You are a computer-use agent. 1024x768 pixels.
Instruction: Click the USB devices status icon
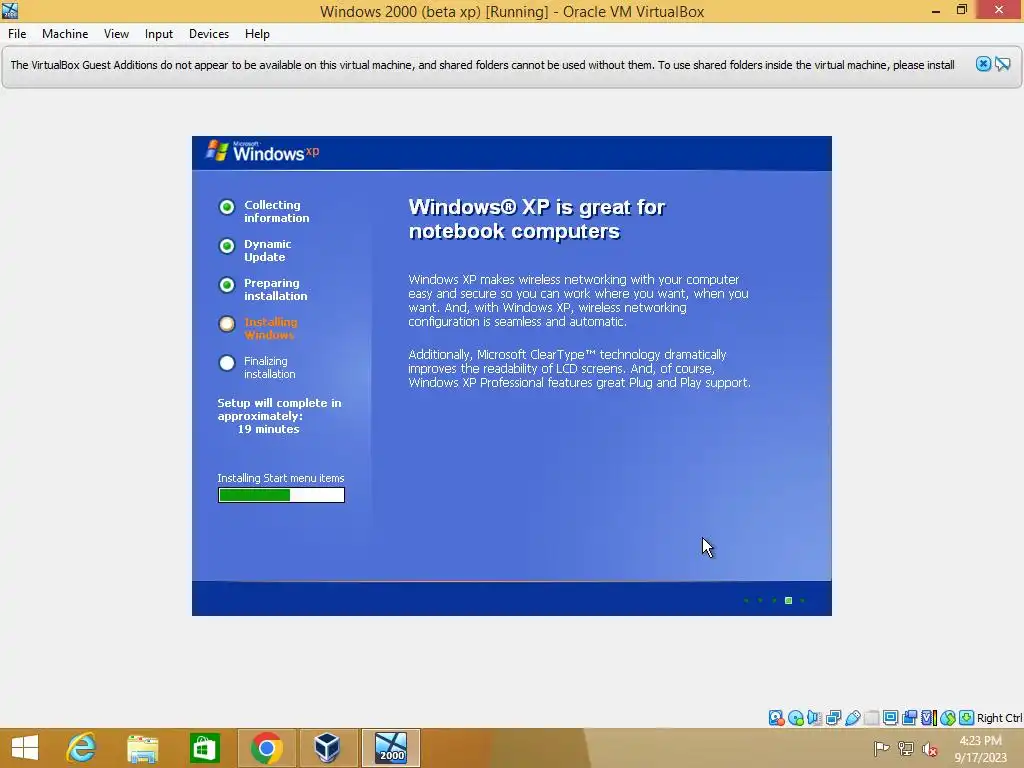point(852,718)
